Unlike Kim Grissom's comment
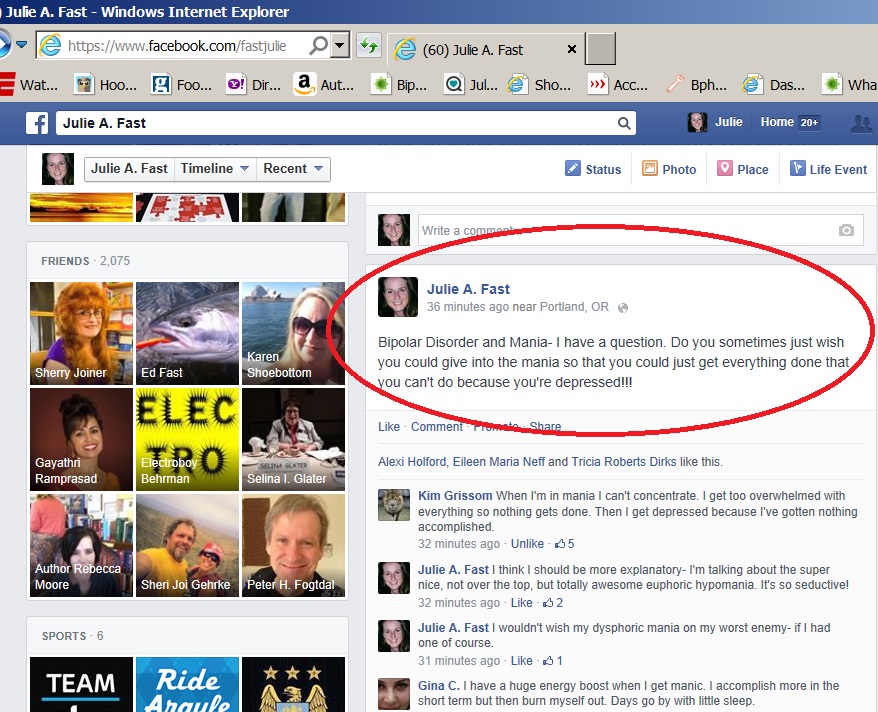The image size is (878, 712). 527,544
